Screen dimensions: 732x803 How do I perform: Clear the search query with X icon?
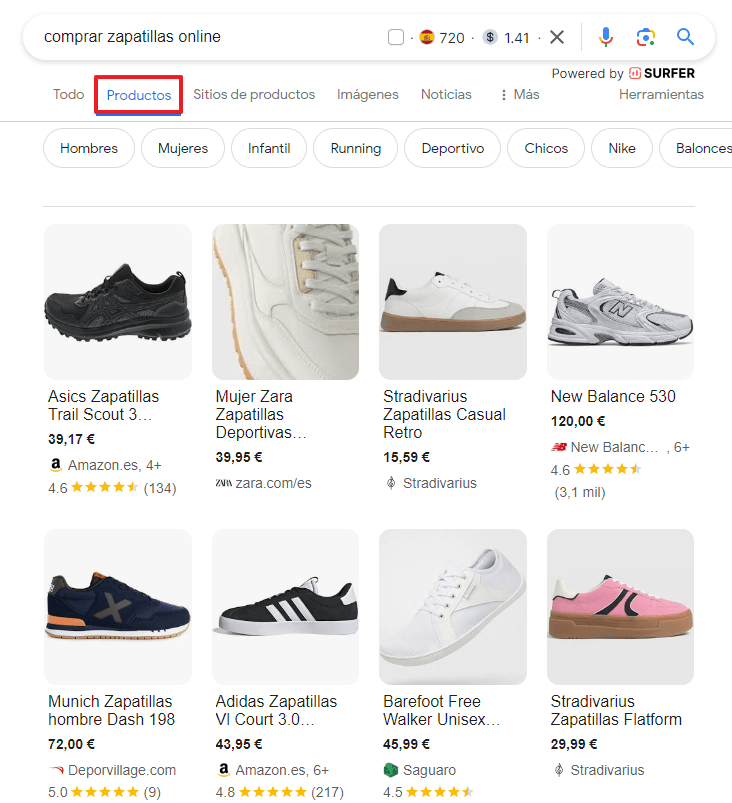pos(557,37)
